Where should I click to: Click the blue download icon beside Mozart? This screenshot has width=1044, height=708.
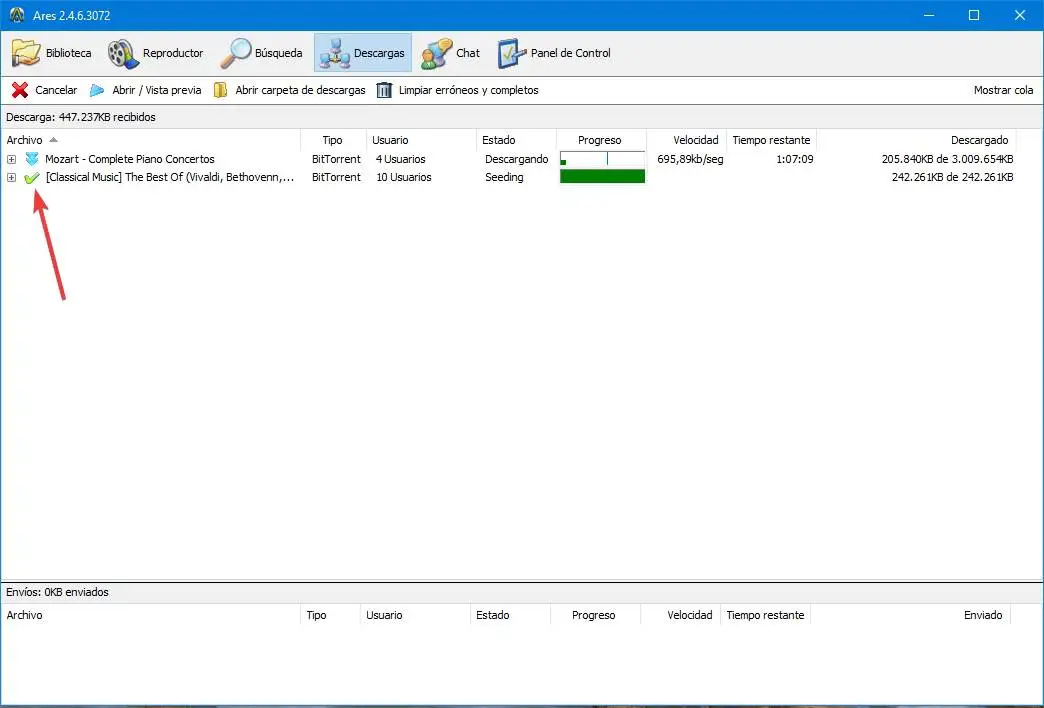click(x=32, y=159)
